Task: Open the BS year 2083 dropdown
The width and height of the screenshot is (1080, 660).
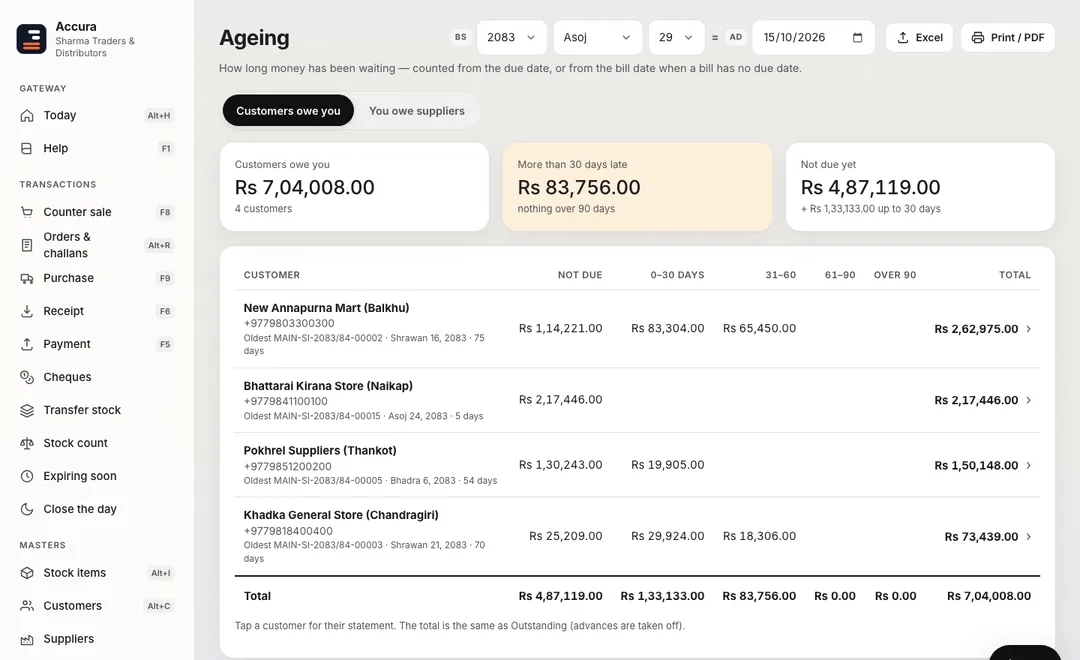Action: (x=512, y=37)
